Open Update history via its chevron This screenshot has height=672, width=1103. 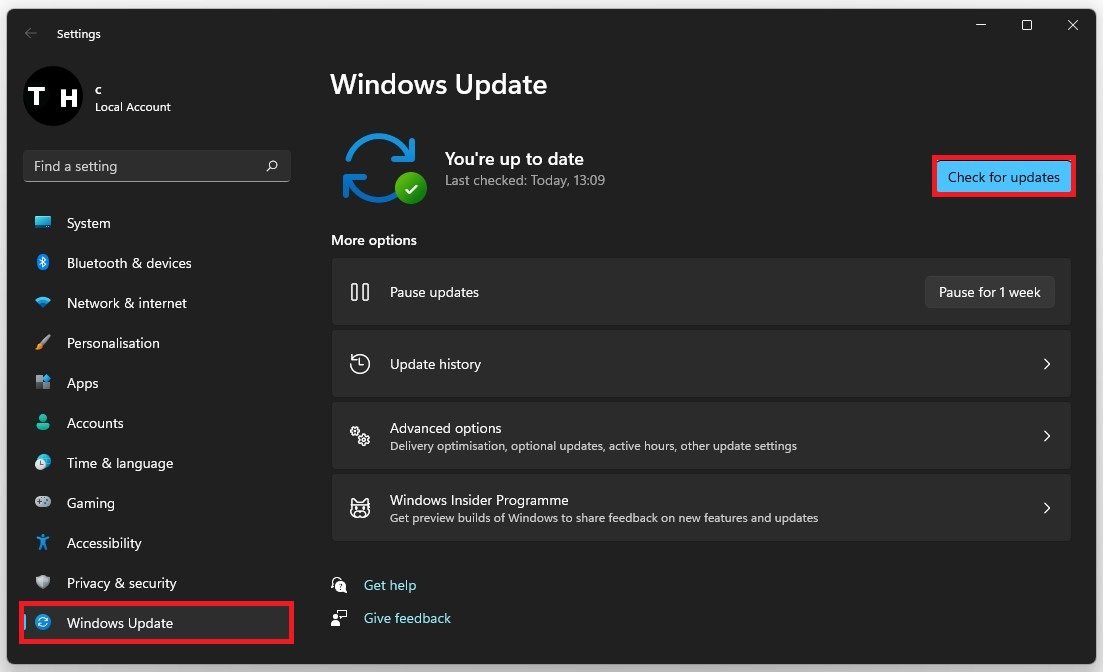[x=1047, y=364]
